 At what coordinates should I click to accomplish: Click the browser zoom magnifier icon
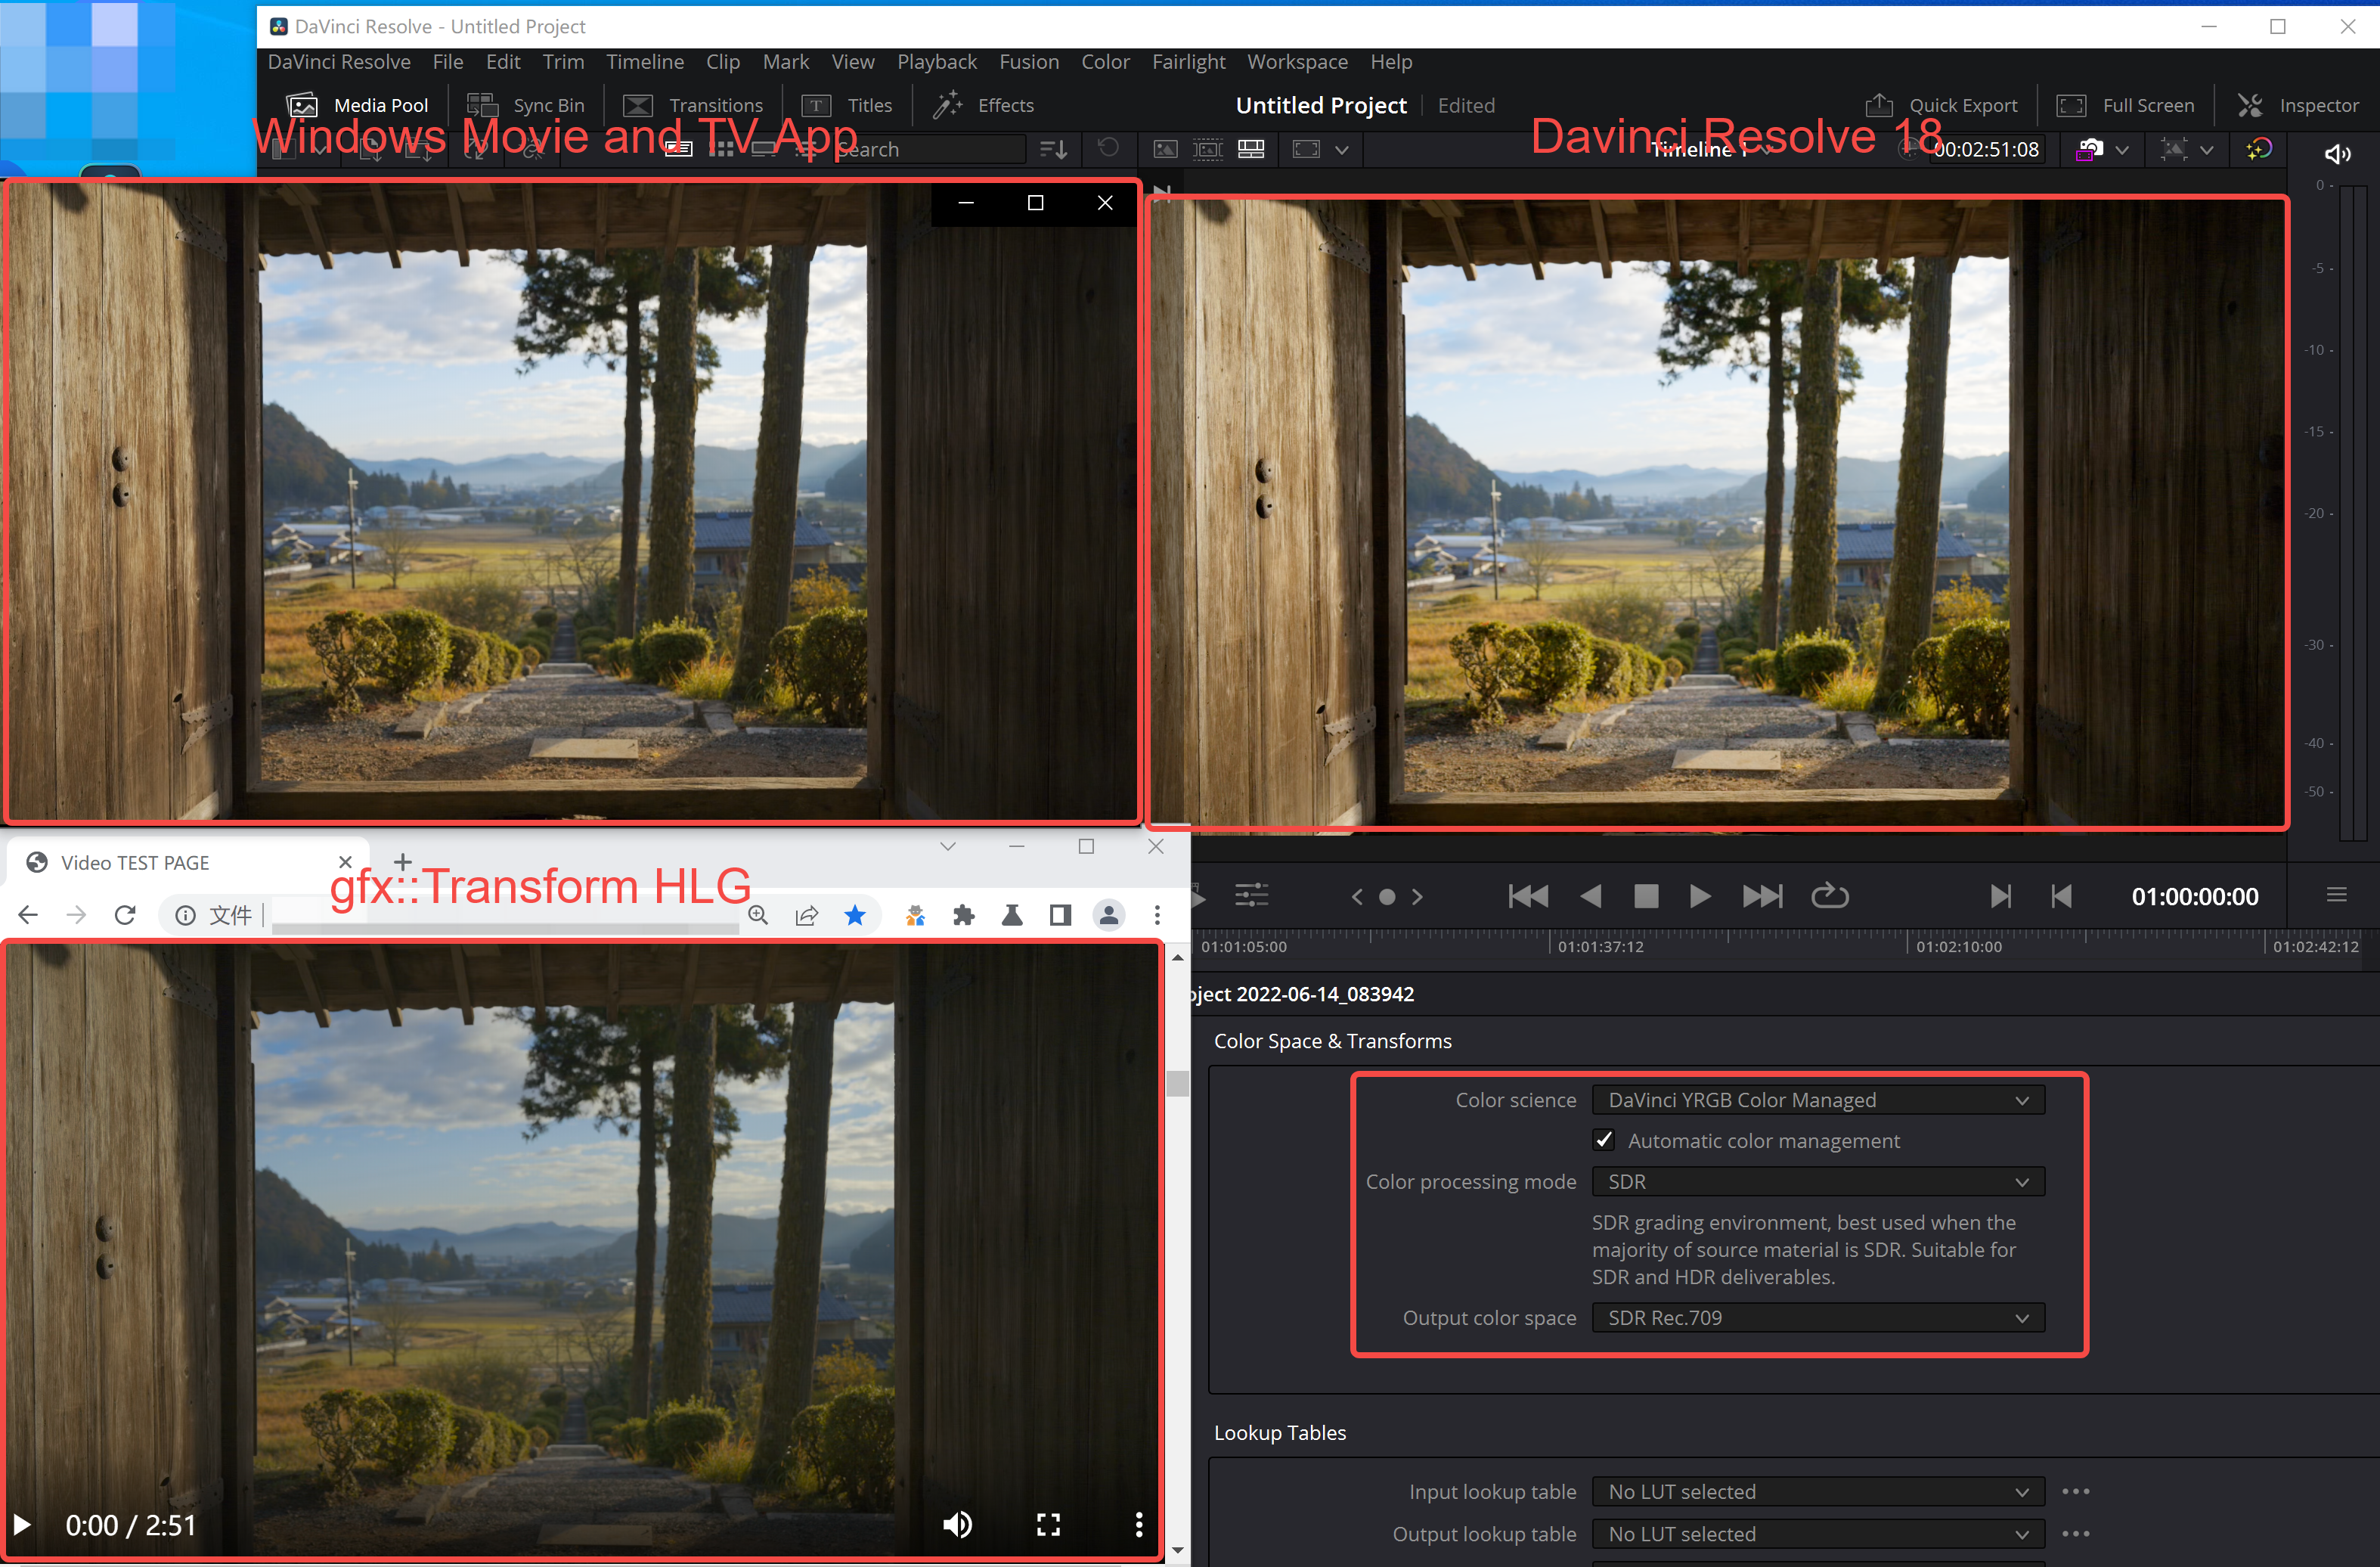point(758,915)
